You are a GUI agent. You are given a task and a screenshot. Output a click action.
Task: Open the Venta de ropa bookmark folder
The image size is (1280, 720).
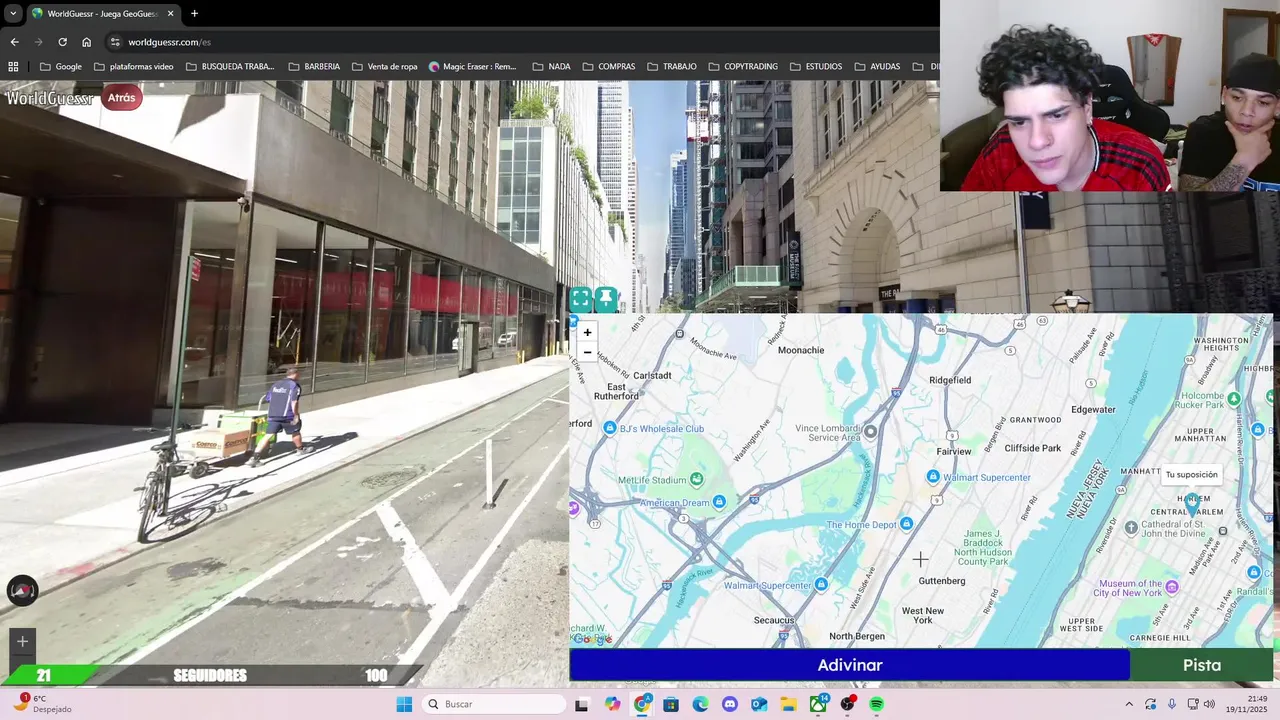point(385,67)
